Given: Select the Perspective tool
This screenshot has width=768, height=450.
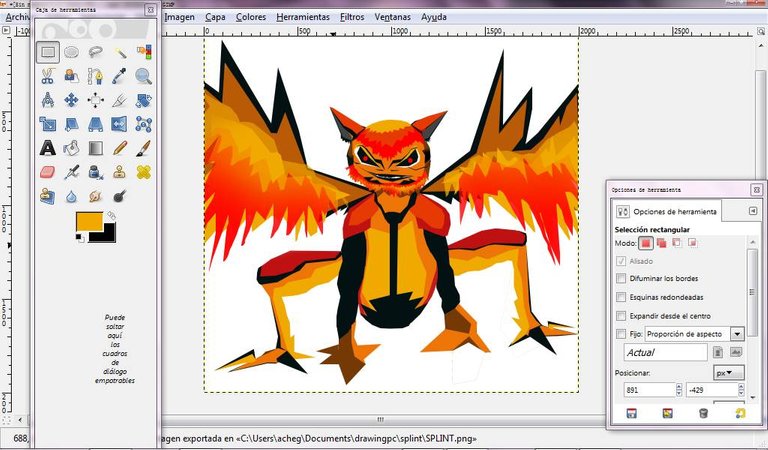Looking at the screenshot, I should click(96, 124).
